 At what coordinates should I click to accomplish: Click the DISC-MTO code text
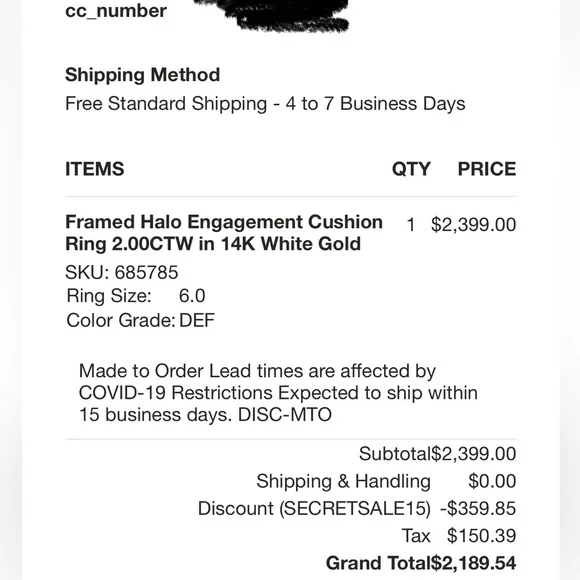point(284,415)
